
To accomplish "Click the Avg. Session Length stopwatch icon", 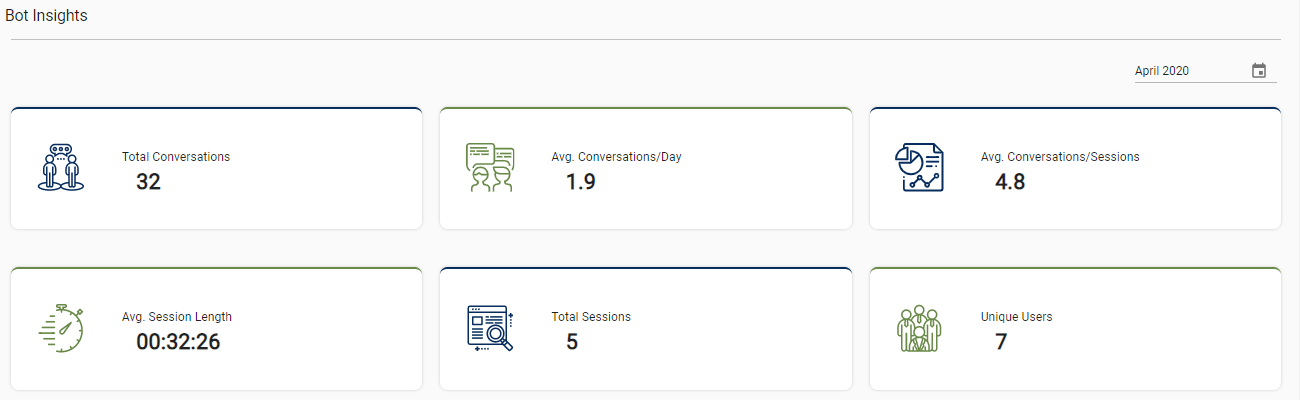I will click(60, 328).
